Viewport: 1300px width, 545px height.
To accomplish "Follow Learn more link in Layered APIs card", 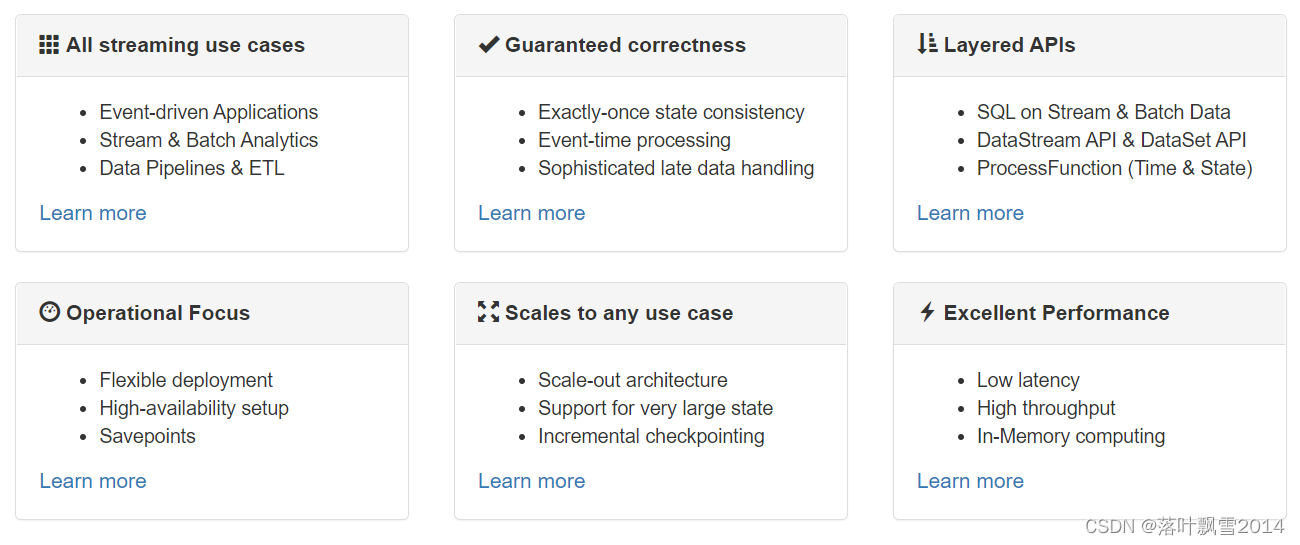I will tap(970, 213).
